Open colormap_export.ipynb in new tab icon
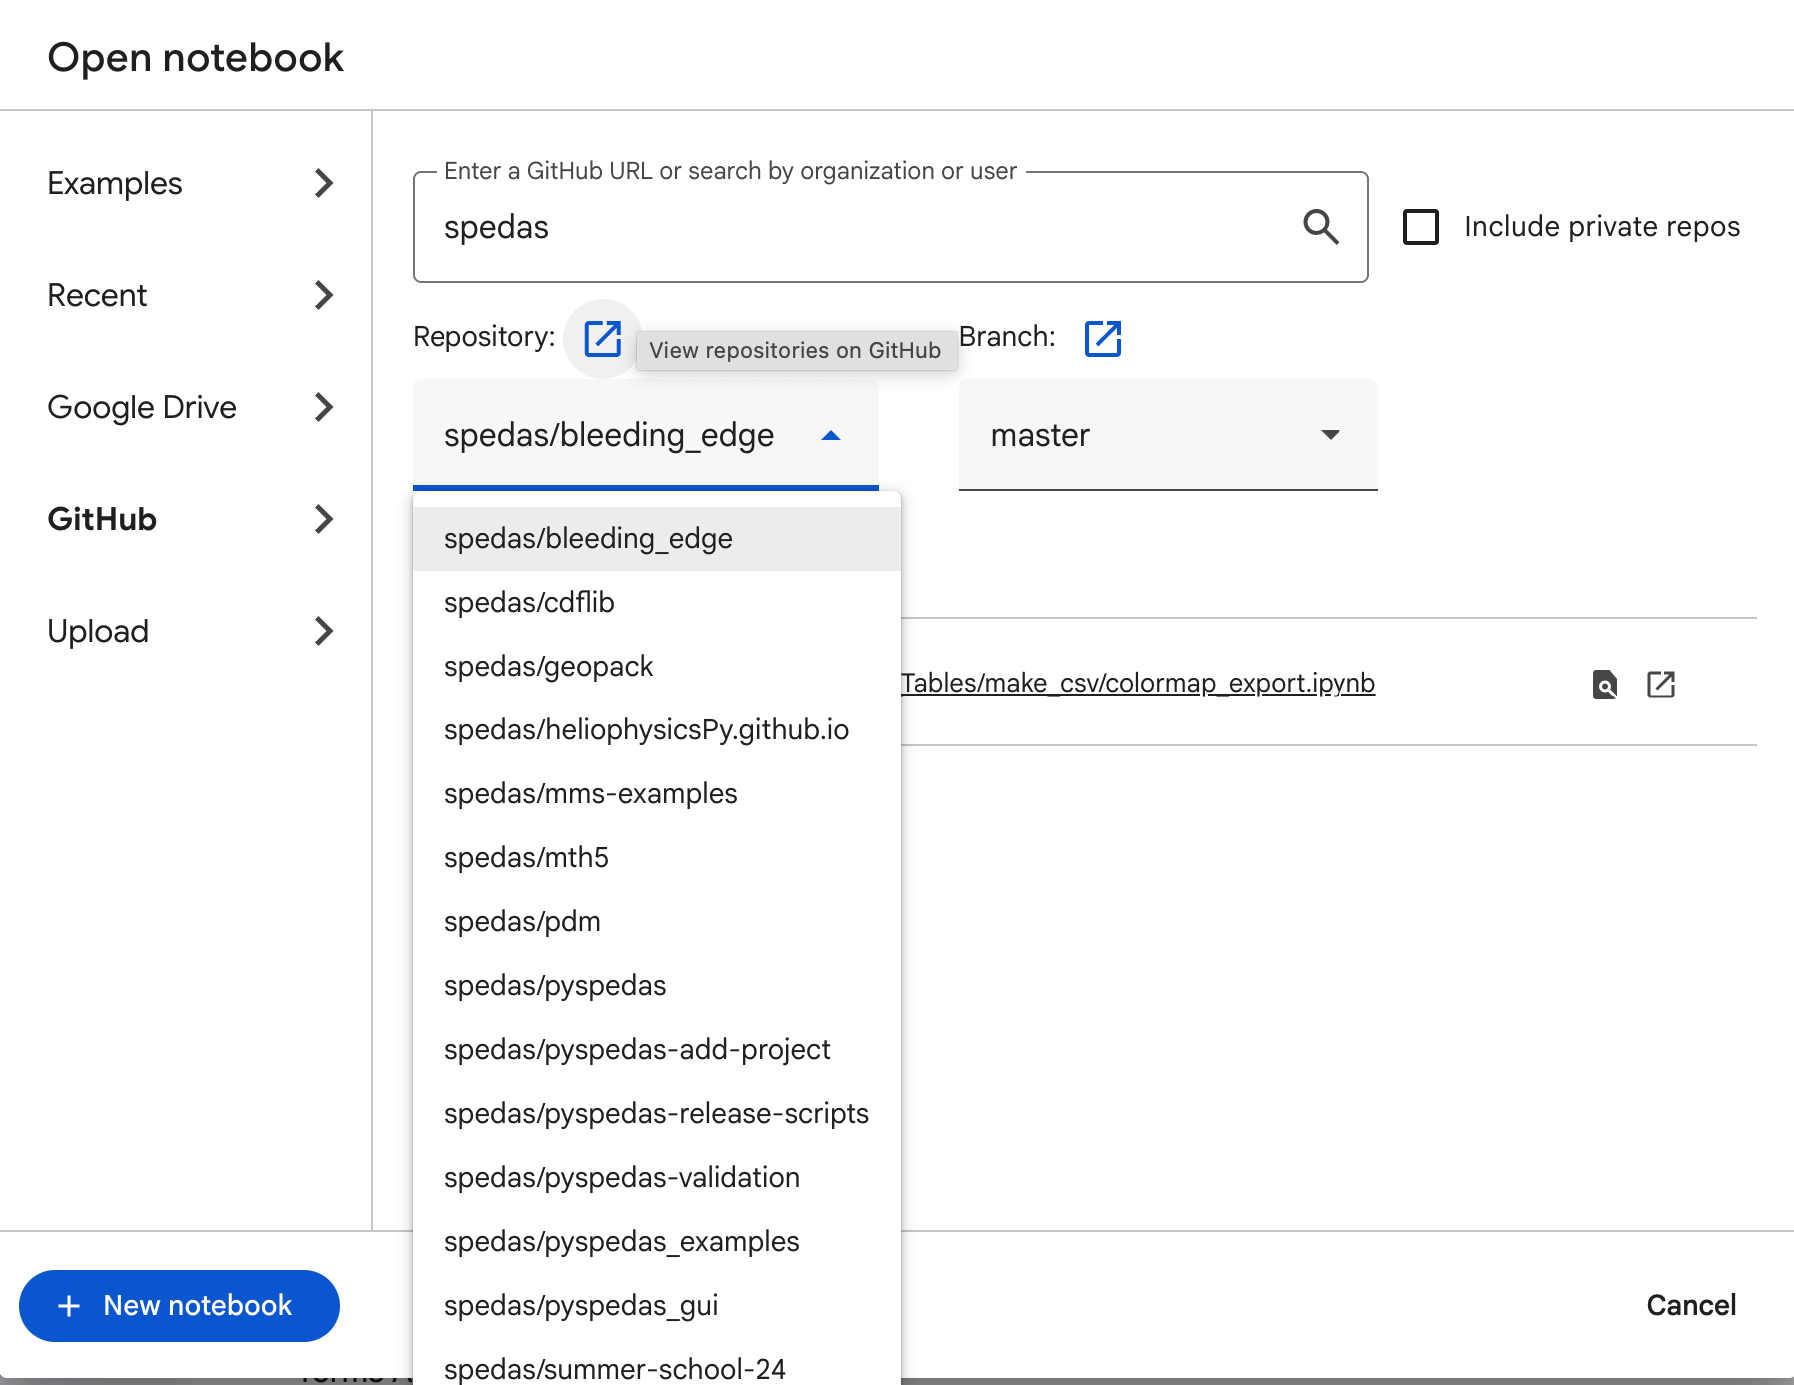Image resolution: width=1794 pixels, height=1385 pixels. (1661, 684)
